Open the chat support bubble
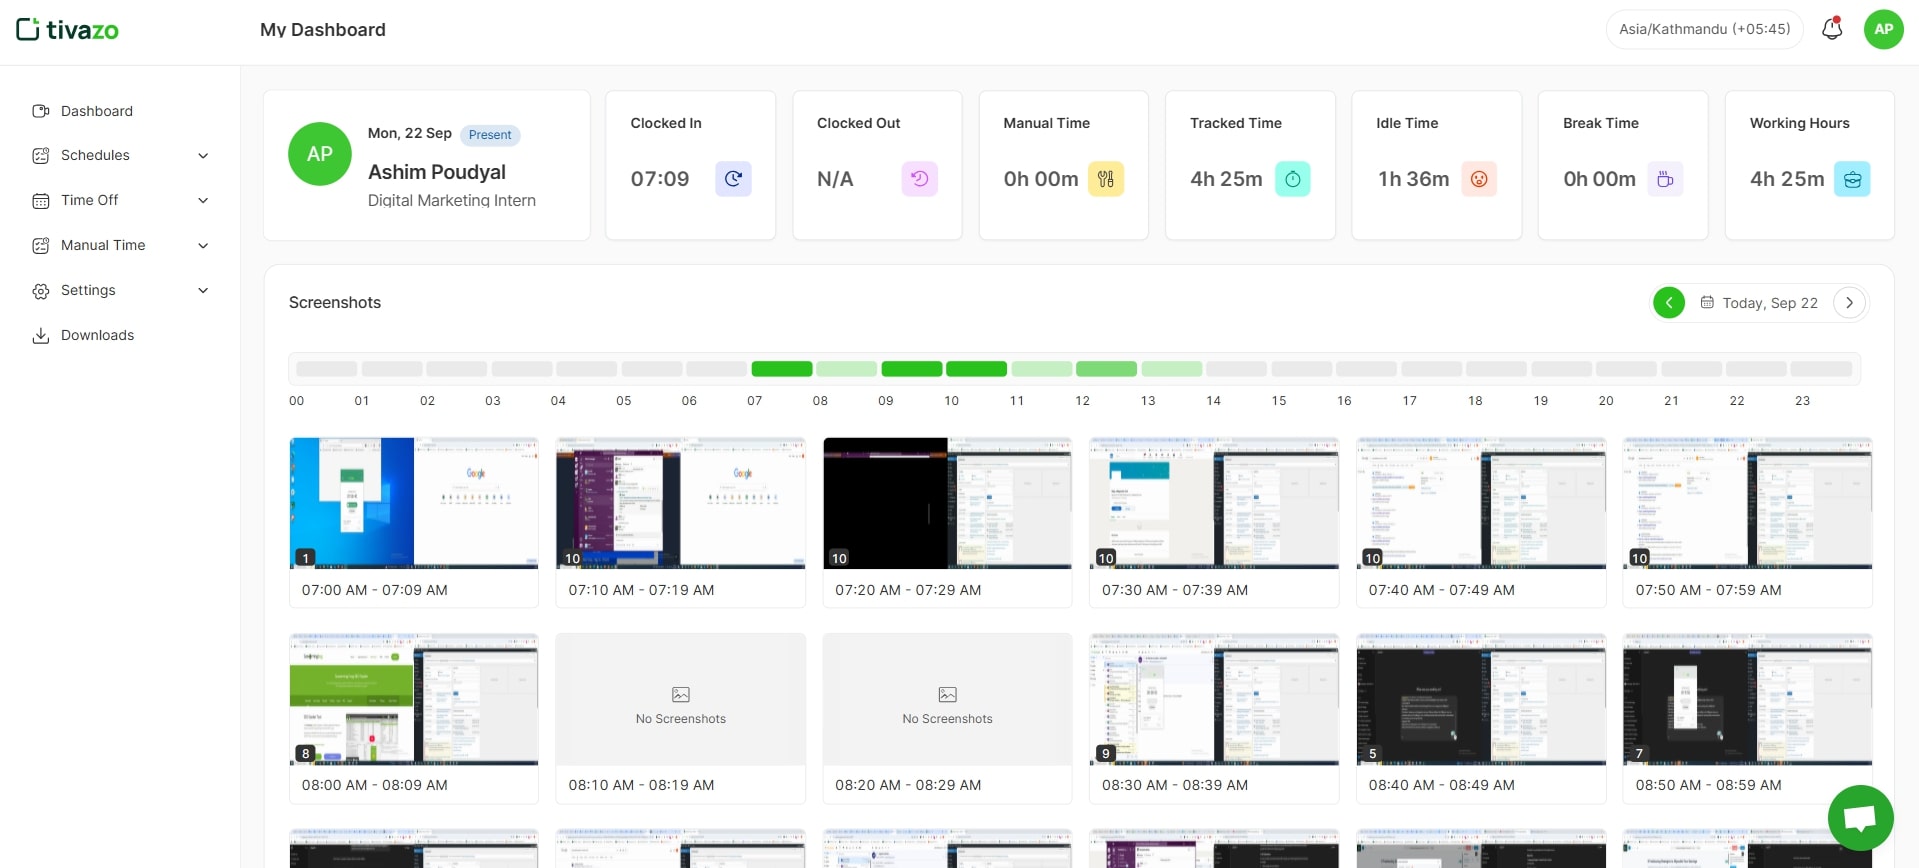The height and width of the screenshot is (868, 1919). click(1860, 818)
